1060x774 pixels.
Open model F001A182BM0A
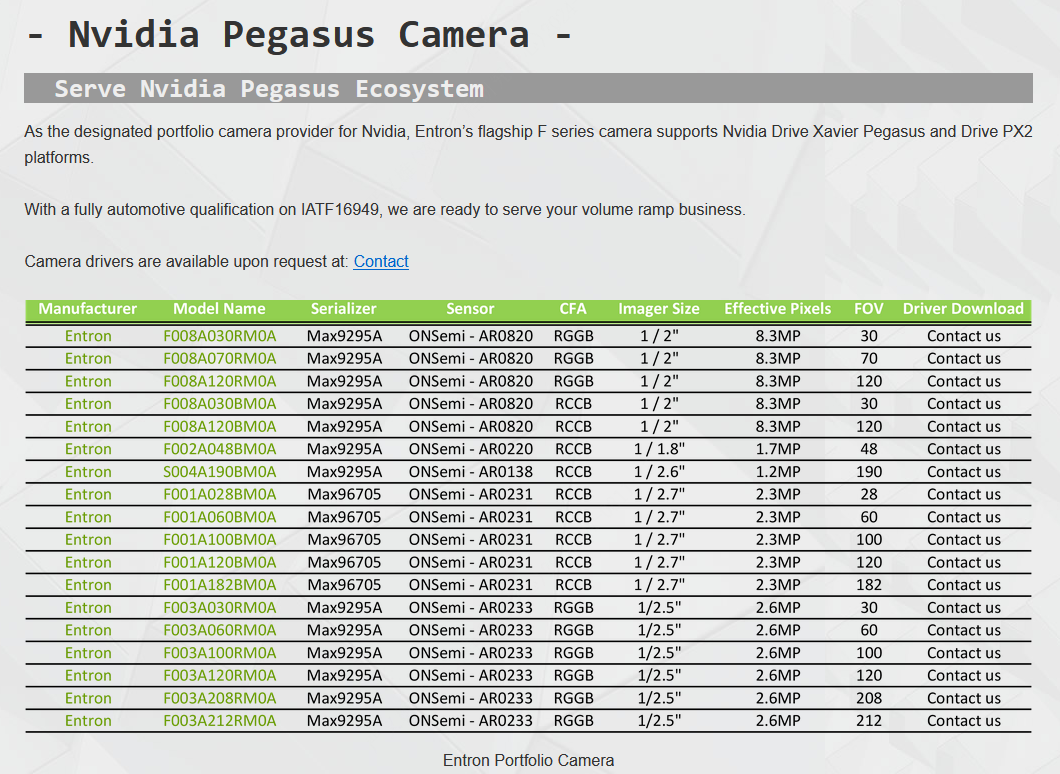(220, 585)
